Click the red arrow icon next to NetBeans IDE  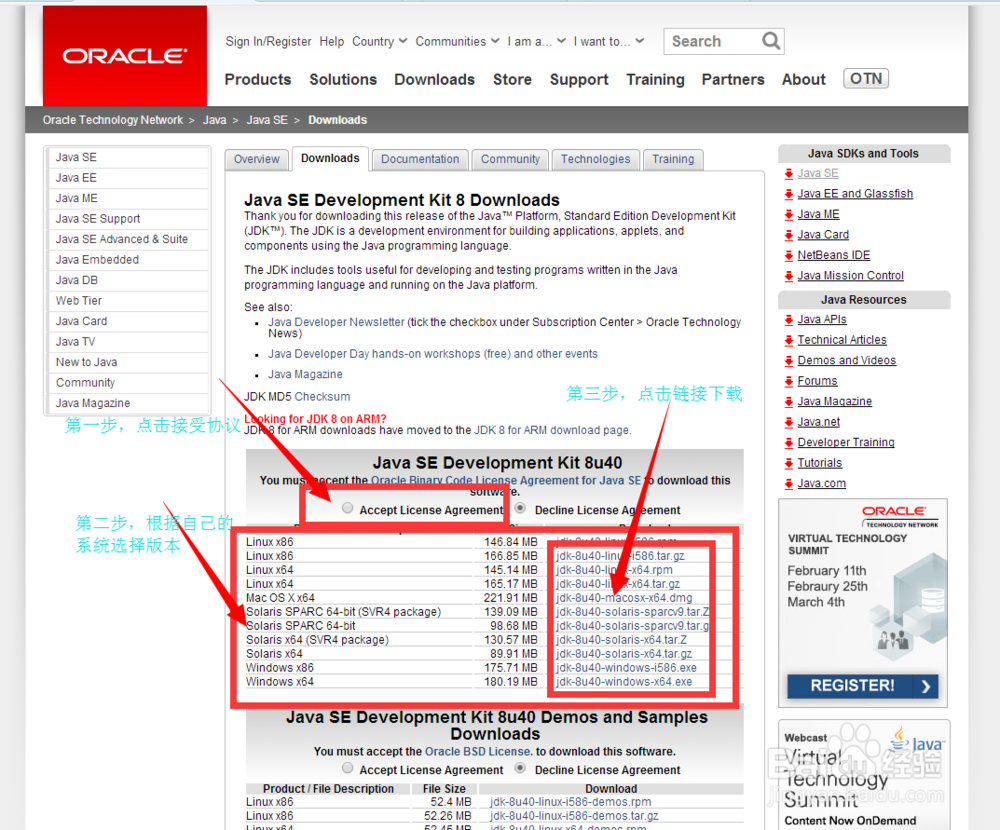click(x=789, y=255)
